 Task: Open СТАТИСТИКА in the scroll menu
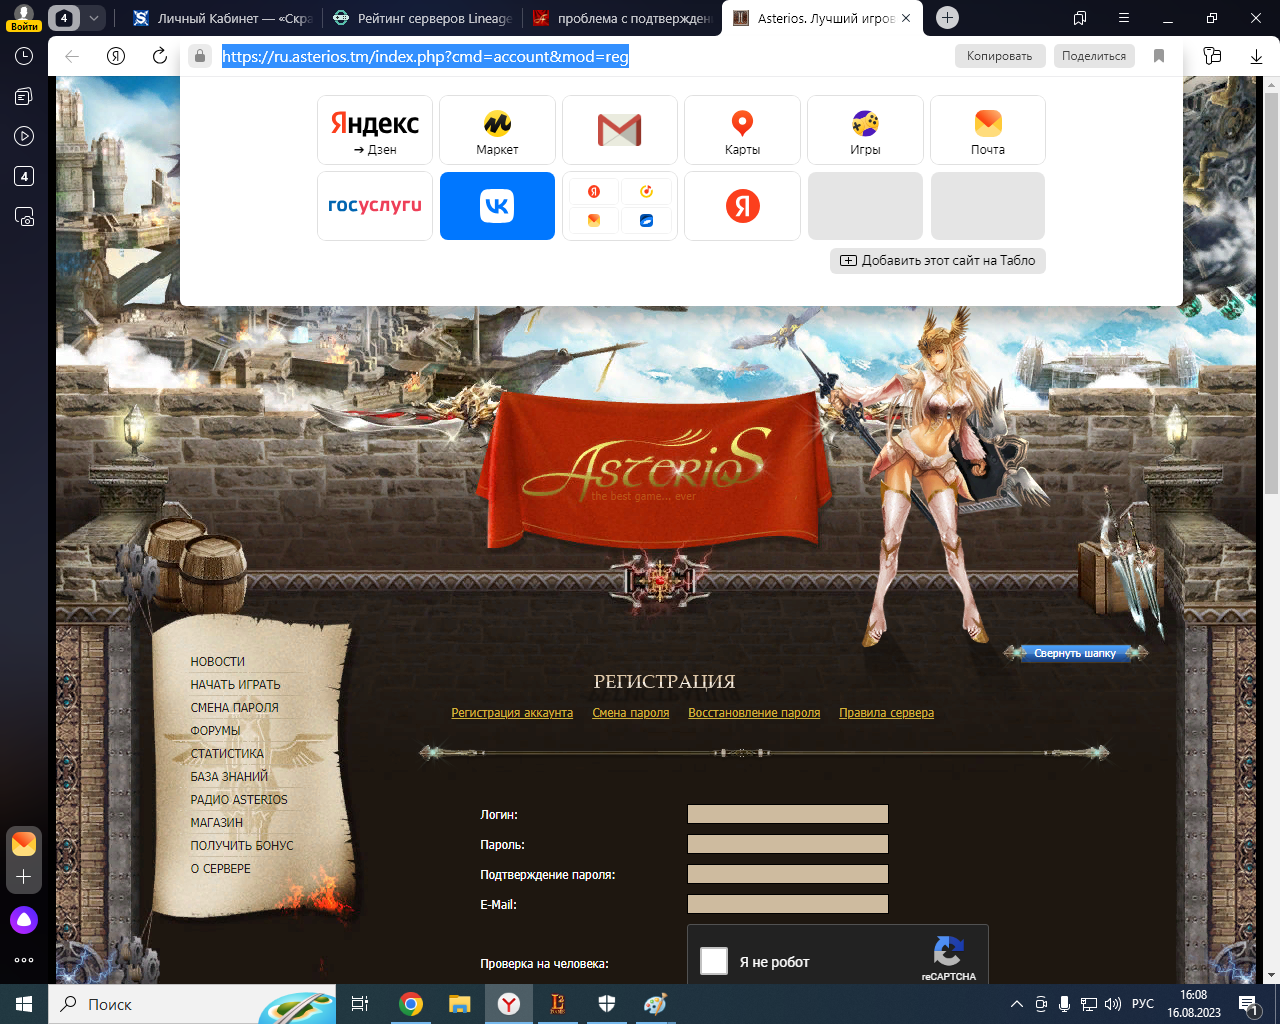(228, 754)
